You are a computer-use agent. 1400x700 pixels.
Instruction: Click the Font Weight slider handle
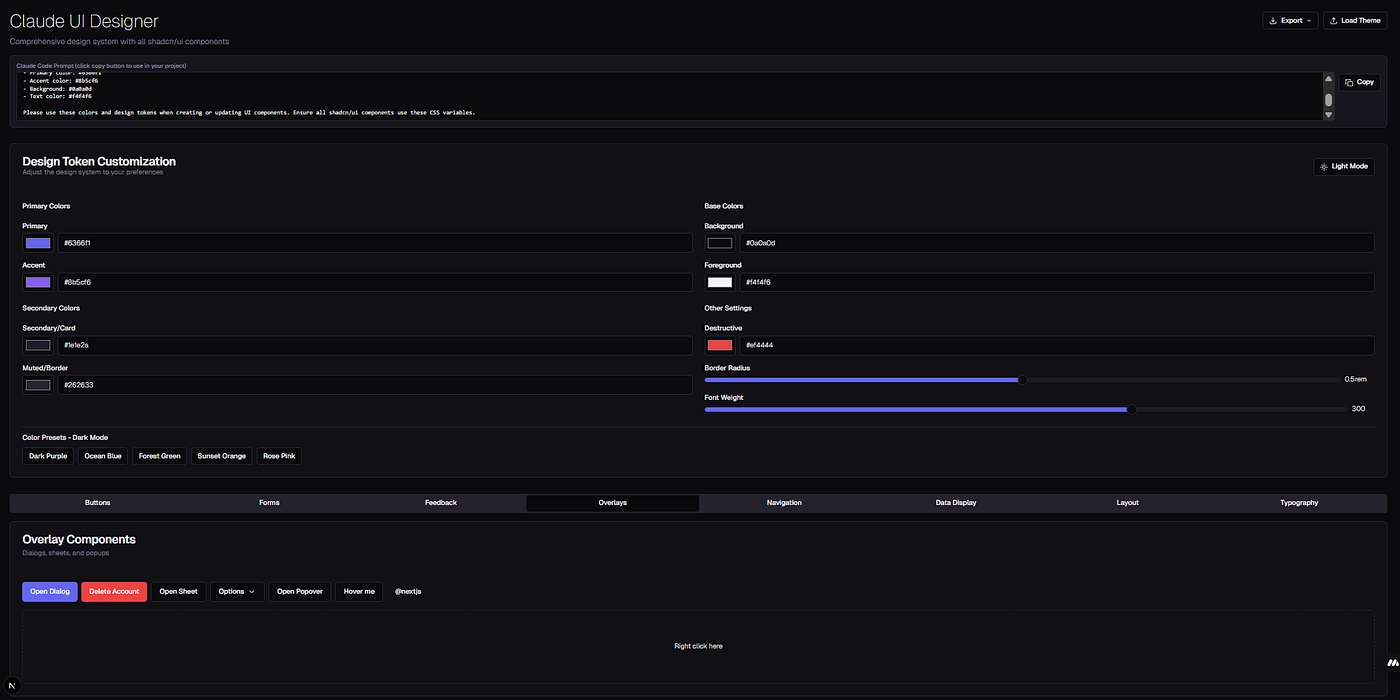(1132, 409)
